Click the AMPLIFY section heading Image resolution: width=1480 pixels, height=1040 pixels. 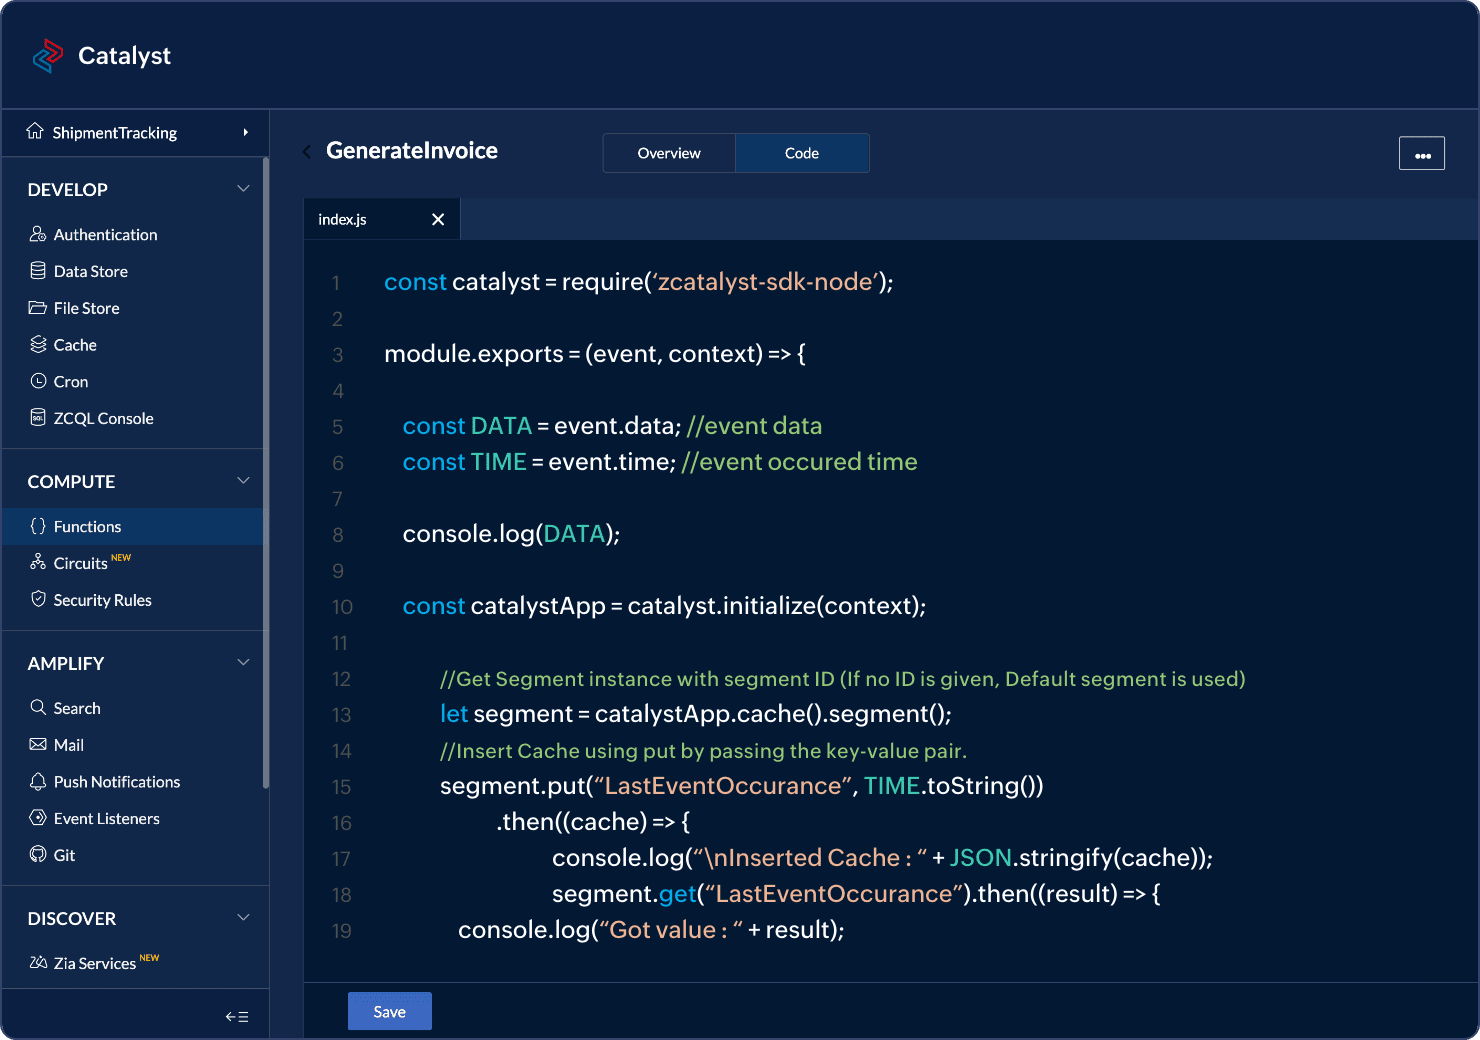click(x=66, y=664)
